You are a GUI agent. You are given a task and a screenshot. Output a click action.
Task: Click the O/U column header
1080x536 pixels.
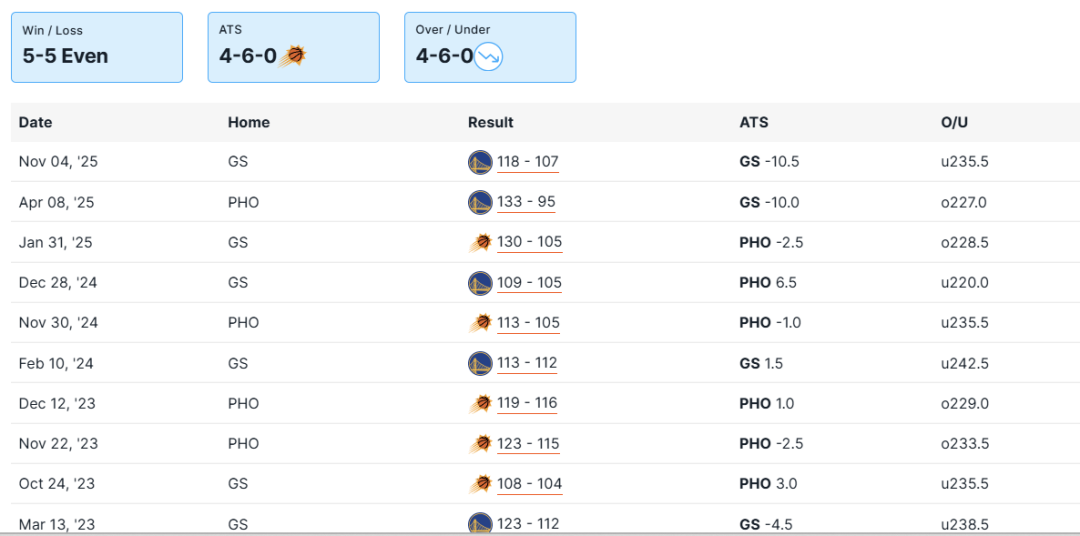click(x=954, y=122)
